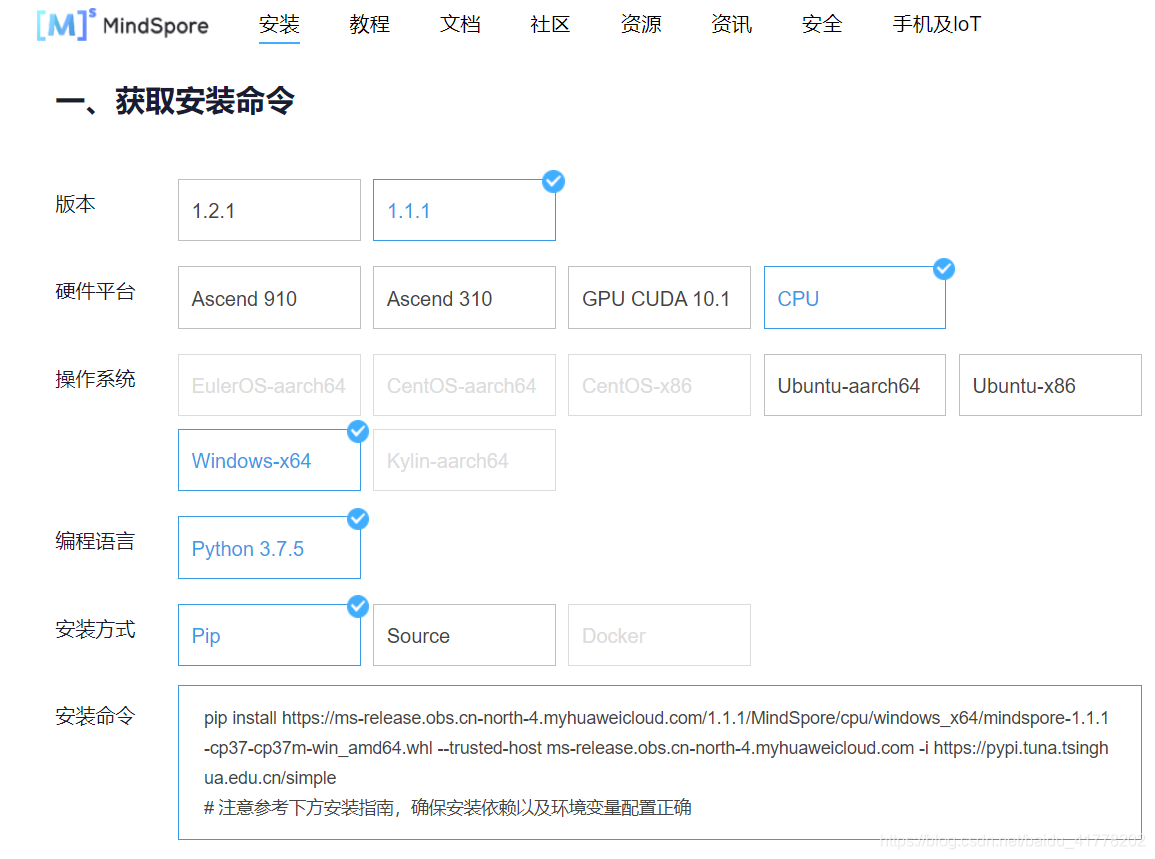This screenshot has width=1155, height=859.
Task: Select the Kylin-aarch64 option
Action: (464, 460)
